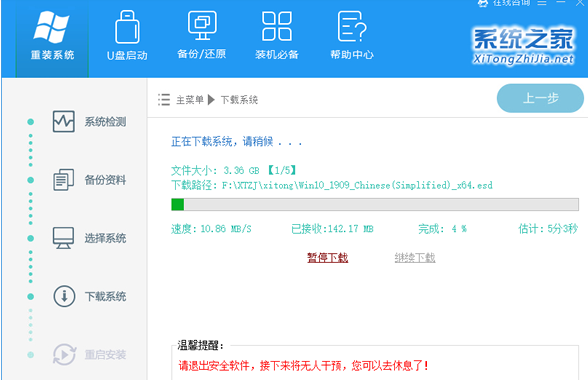The image size is (588, 380).
Task: Select the 下载系统 download arrow icon
Action: coord(64,296)
